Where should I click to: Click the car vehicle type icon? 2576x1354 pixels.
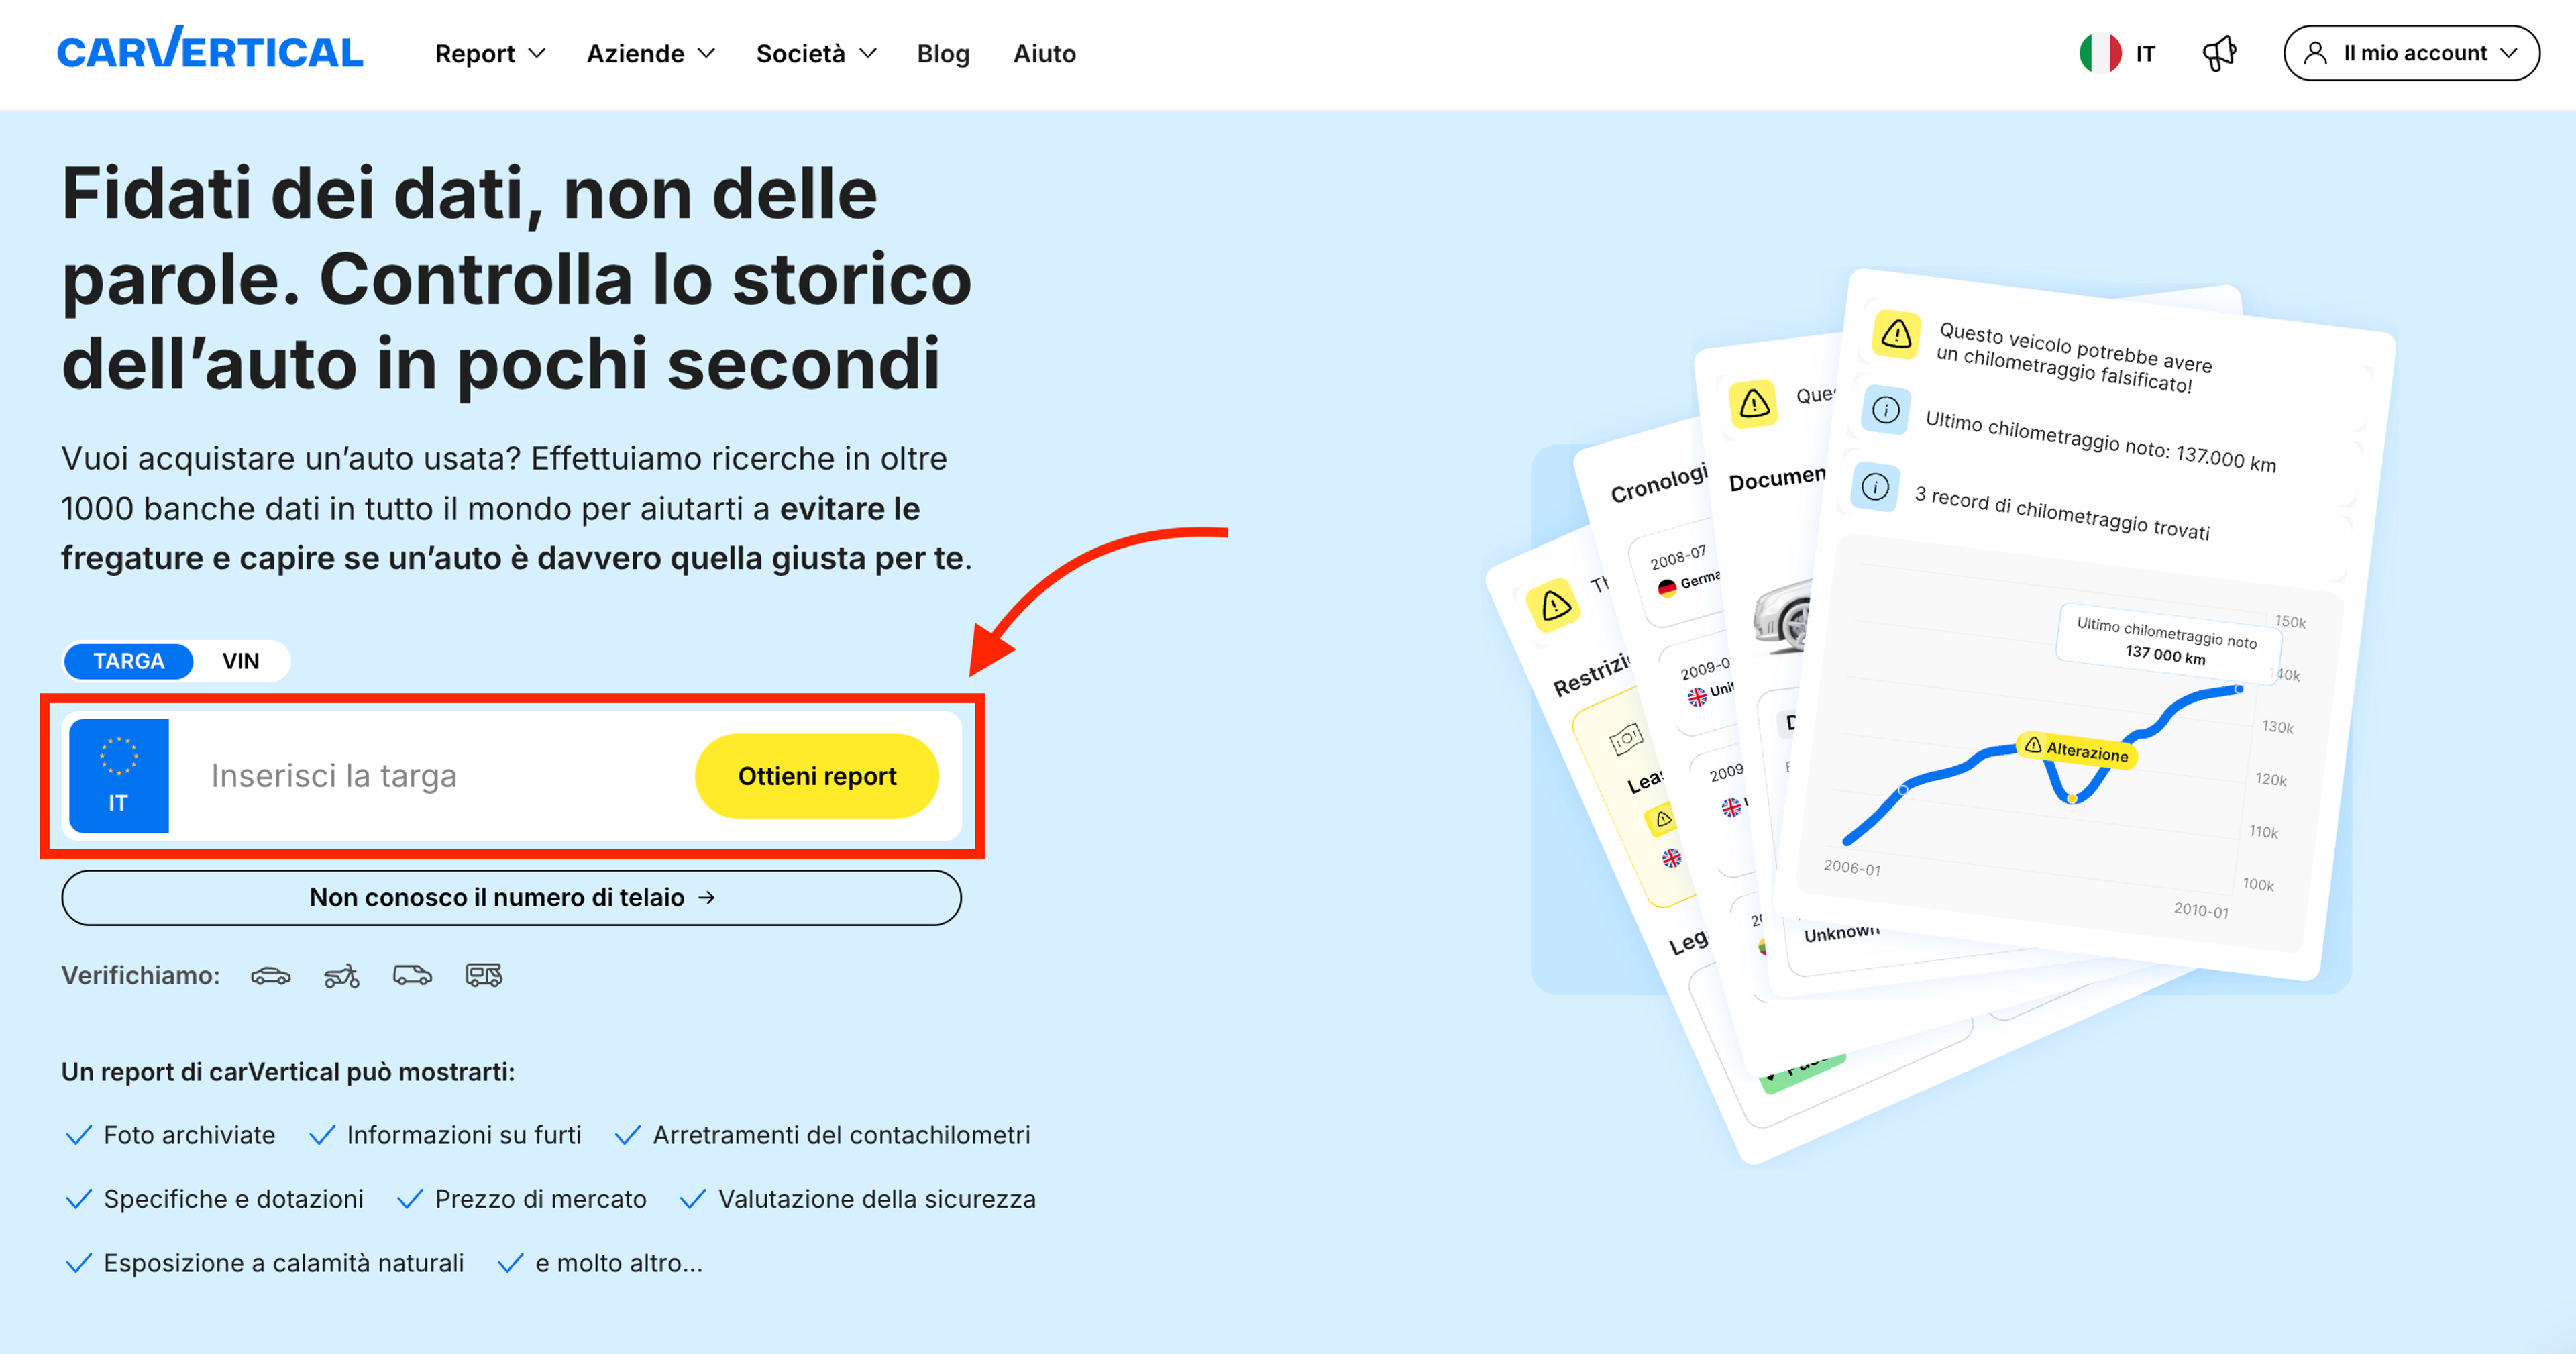(x=271, y=976)
